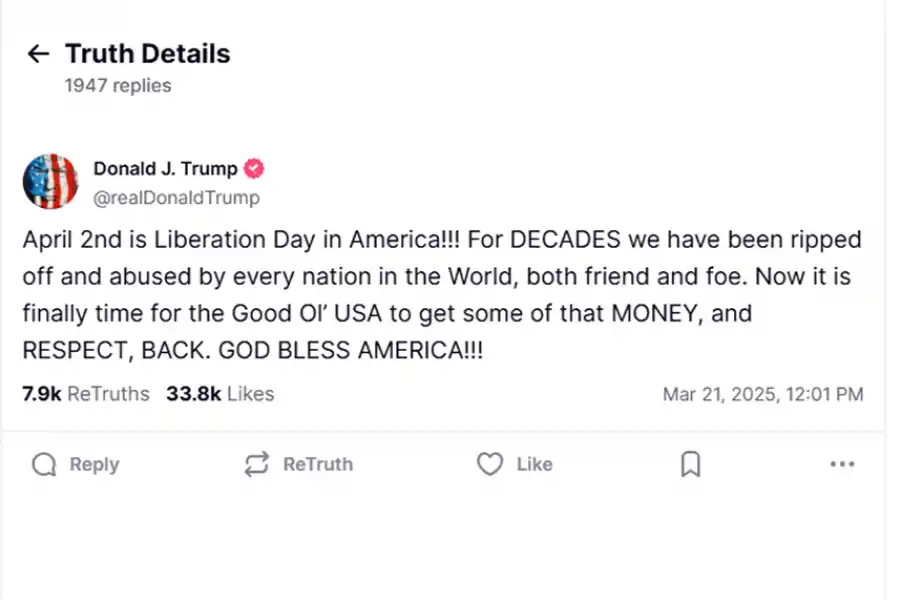Viewport: 900px width, 600px height.
Task: Click the 7.9k ReTruths counter
Action: click(77, 394)
